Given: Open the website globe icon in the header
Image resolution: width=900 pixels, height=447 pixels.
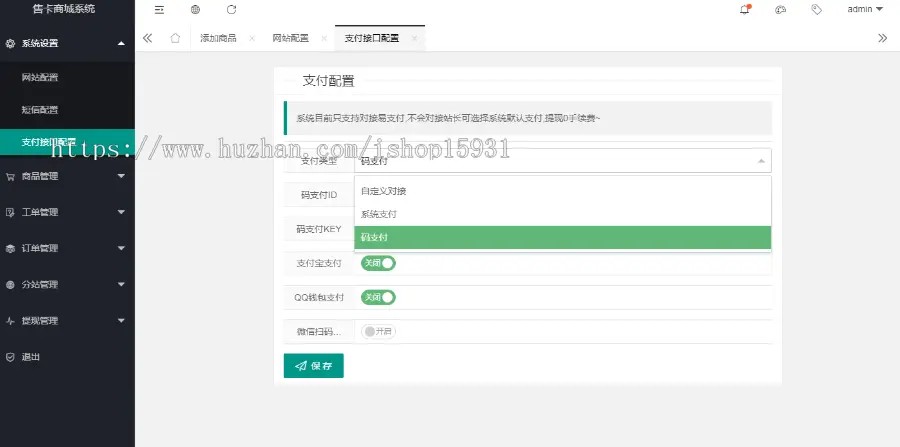Looking at the screenshot, I should click(x=196, y=10).
